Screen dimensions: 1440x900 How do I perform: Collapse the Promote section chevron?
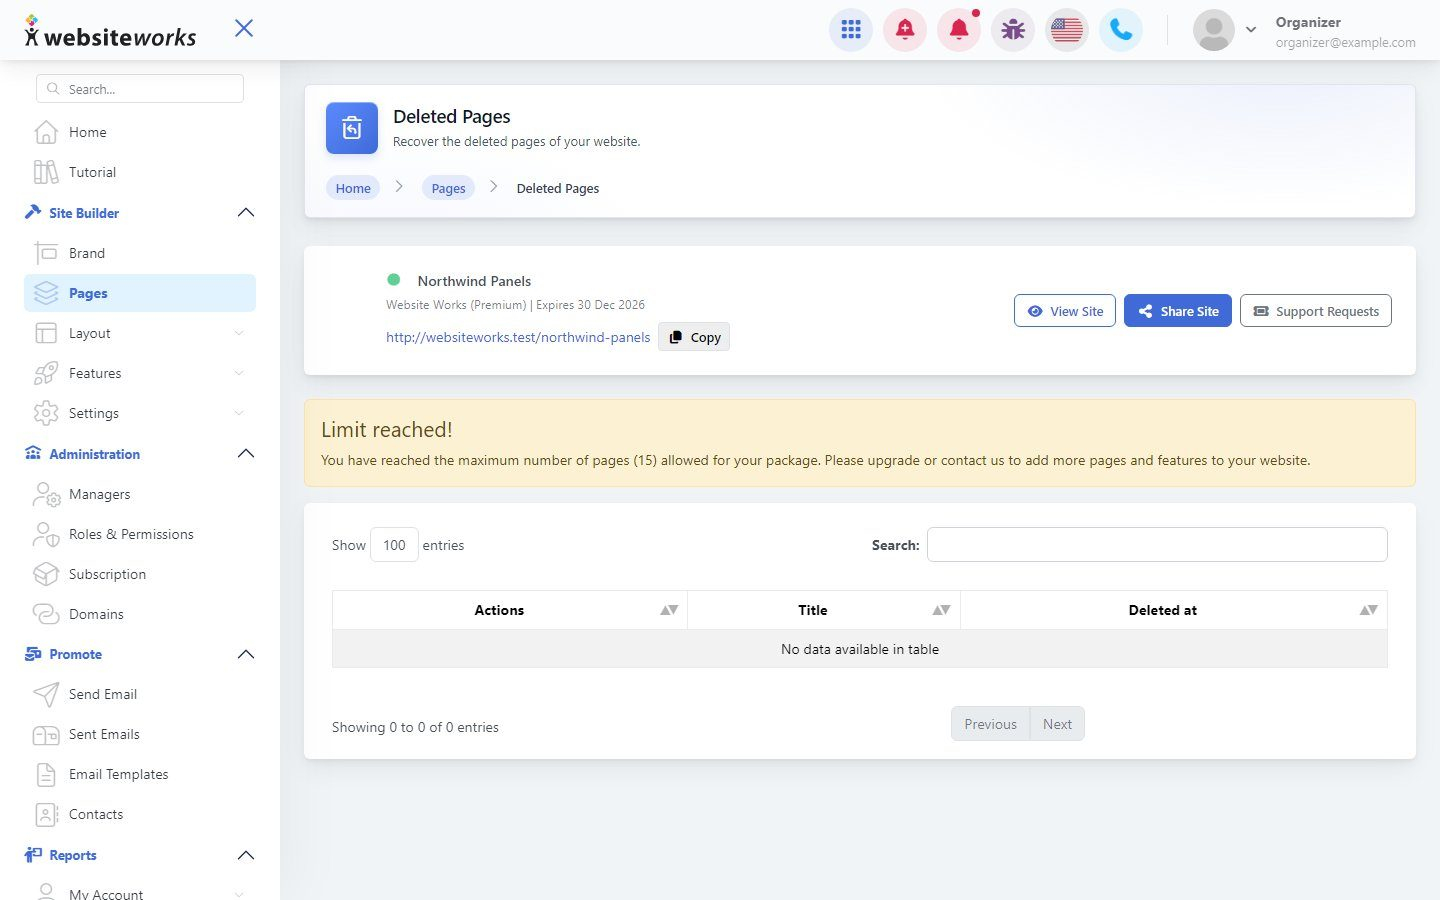[x=246, y=654]
